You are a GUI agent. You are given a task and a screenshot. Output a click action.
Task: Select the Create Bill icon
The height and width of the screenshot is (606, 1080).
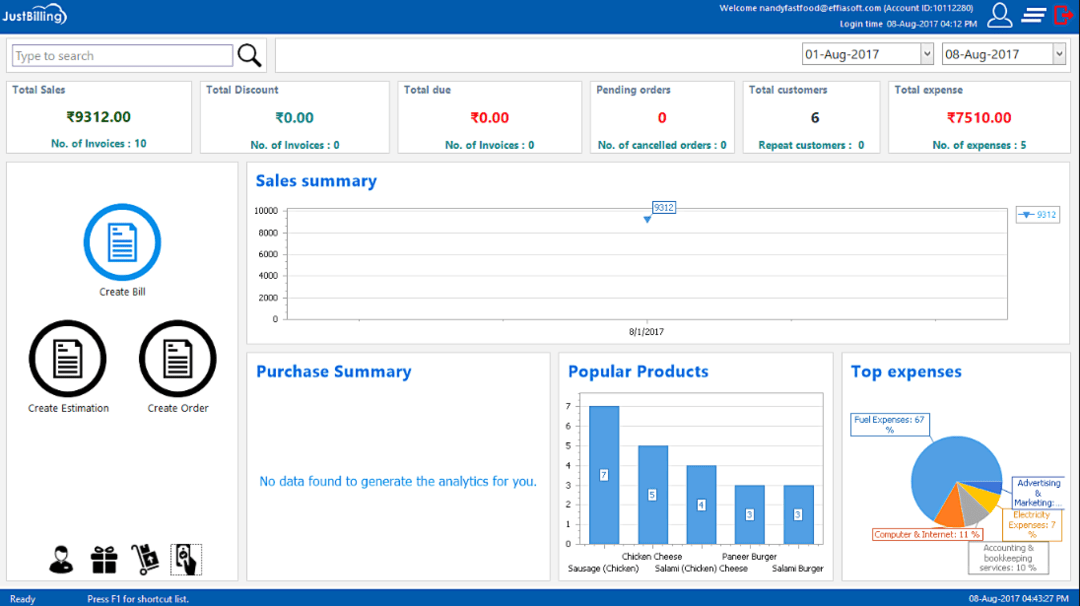coord(122,241)
